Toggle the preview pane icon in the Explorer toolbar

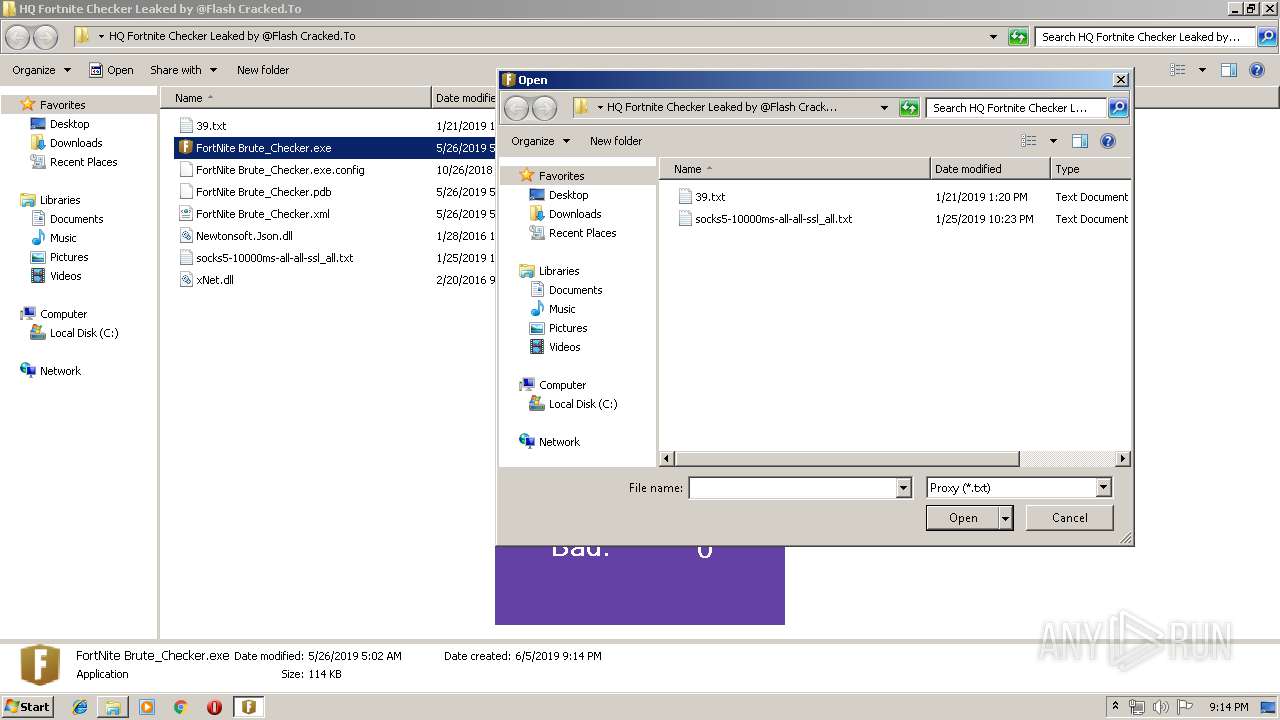click(x=1229, y=70)
